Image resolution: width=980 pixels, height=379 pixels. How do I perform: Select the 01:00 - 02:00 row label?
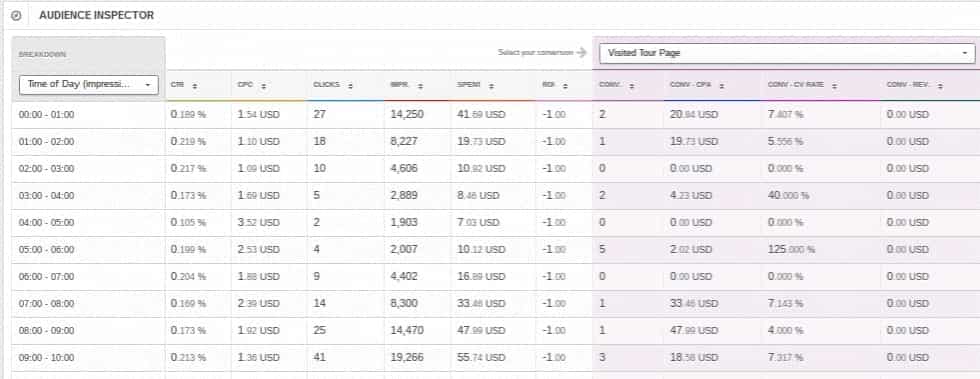coord(46,142)
